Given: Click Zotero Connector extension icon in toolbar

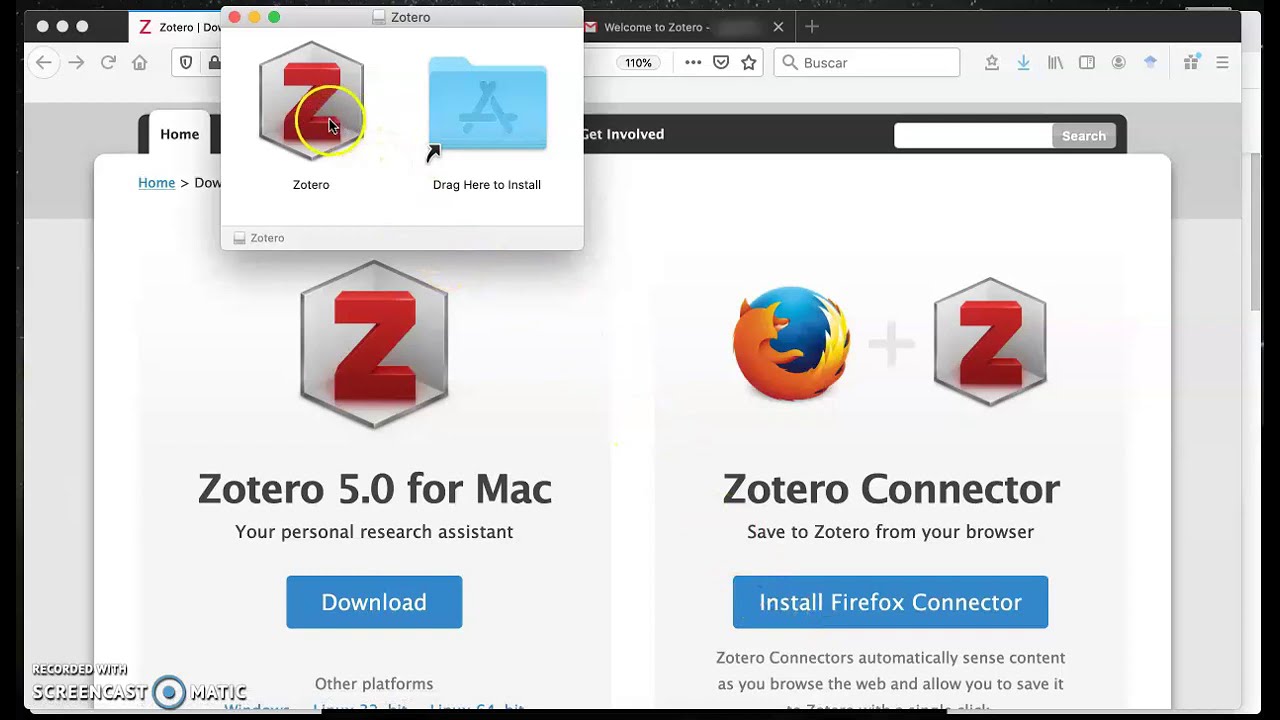Looking at the screenshot, I should 1150,63.
